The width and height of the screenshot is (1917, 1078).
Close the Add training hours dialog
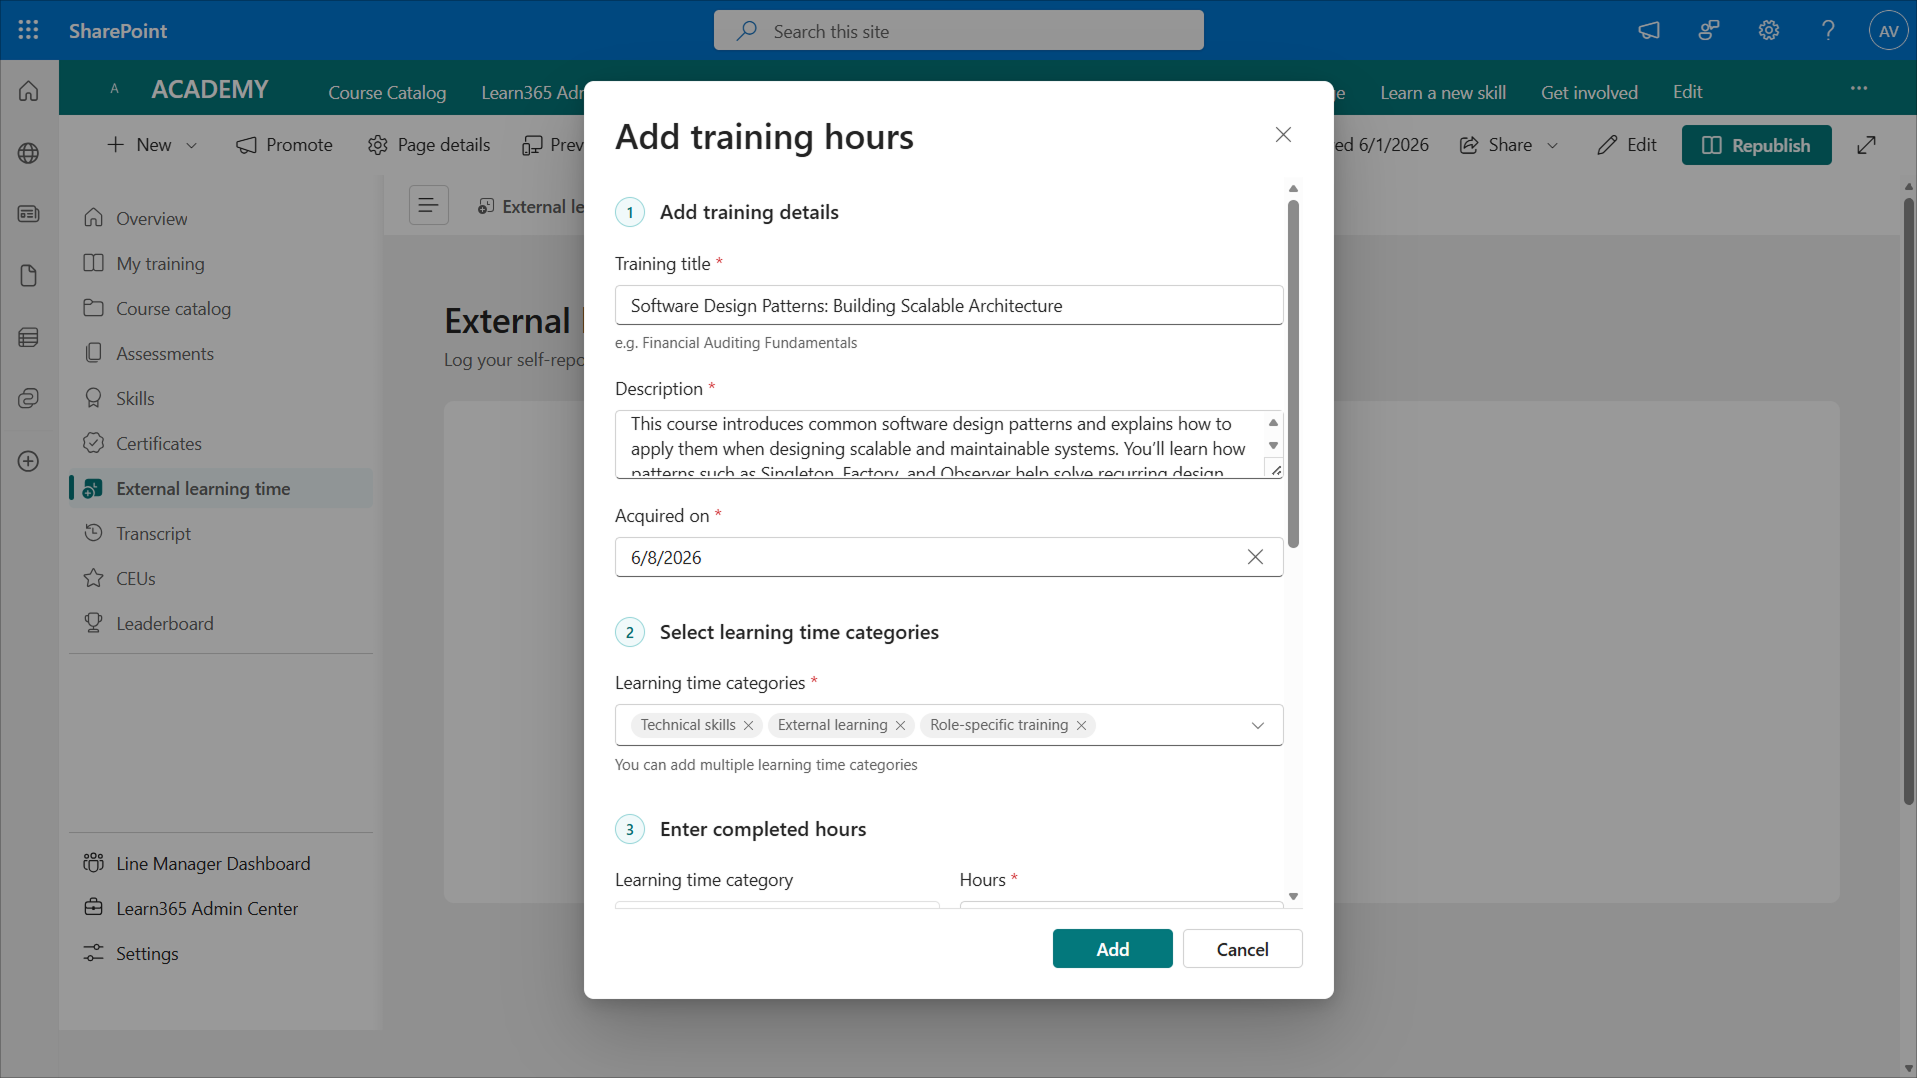point(1283,135)
